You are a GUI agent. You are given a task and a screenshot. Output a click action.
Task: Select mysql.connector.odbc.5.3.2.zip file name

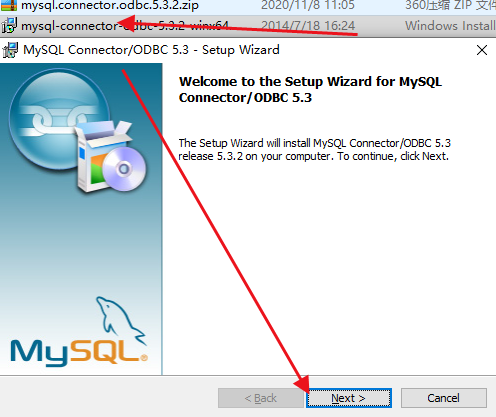click(110, 5)
